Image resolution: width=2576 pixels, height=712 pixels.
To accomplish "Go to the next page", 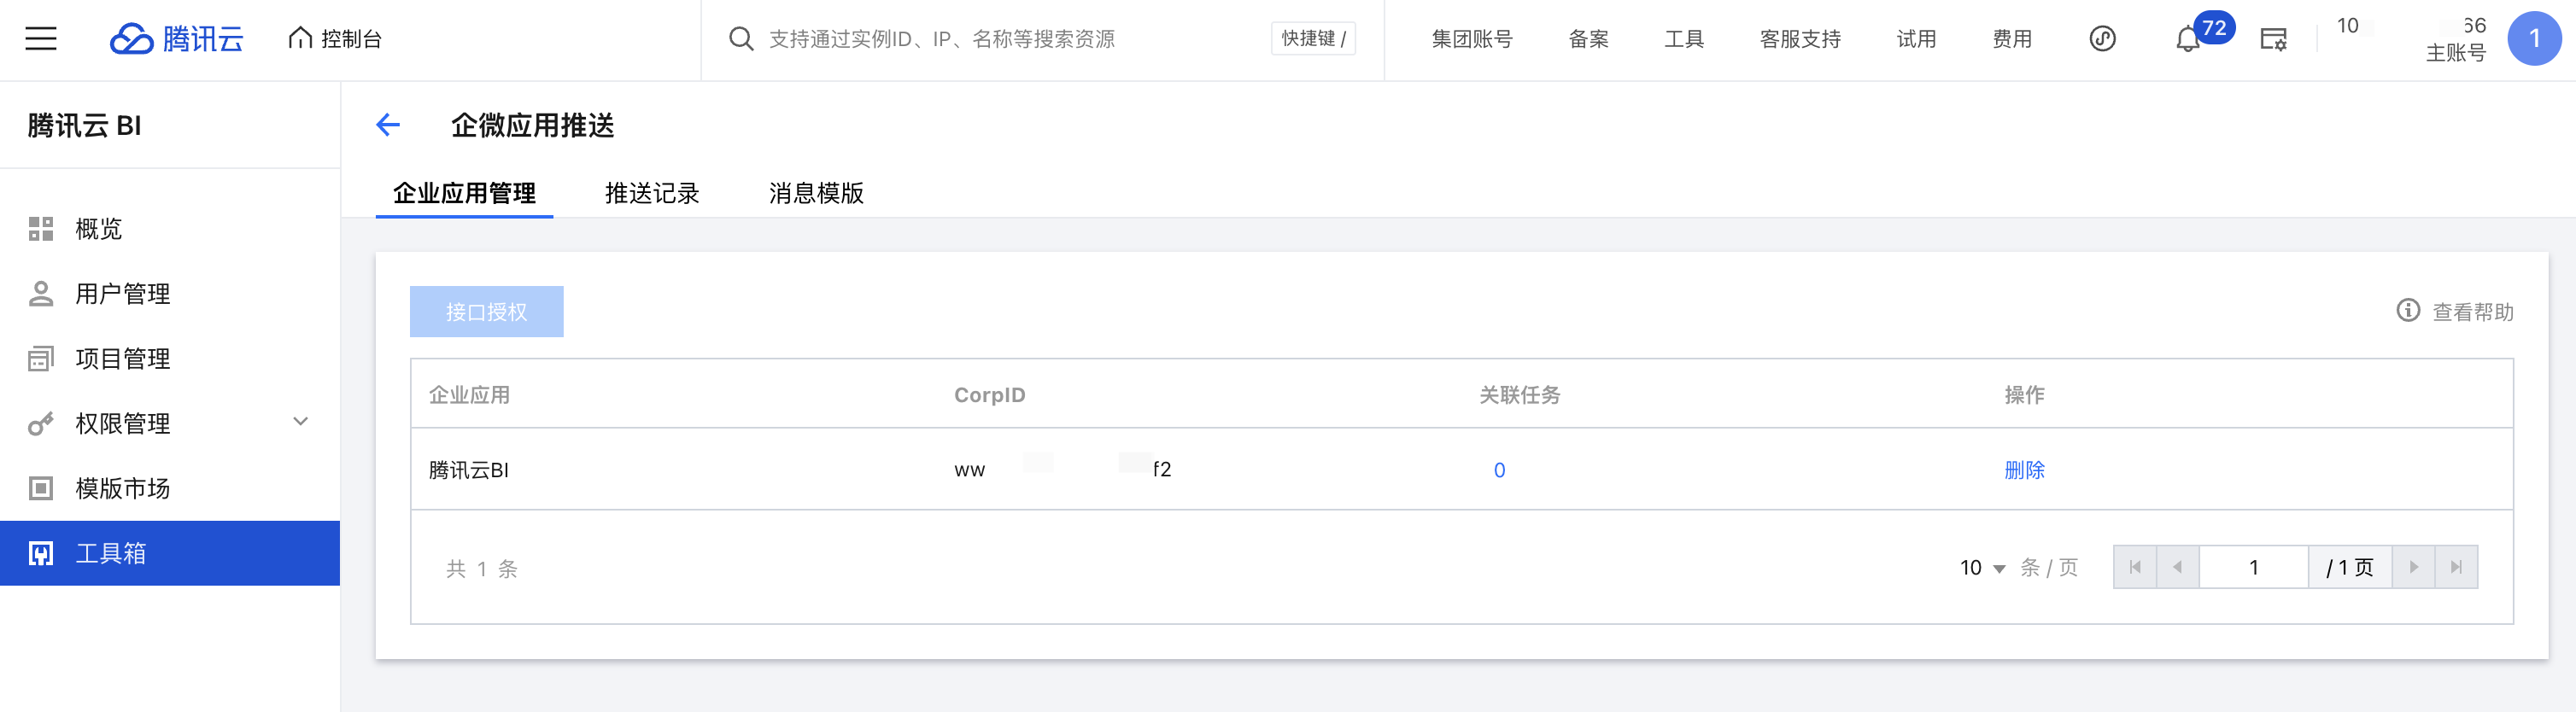I will click(x=2414, y=567).
